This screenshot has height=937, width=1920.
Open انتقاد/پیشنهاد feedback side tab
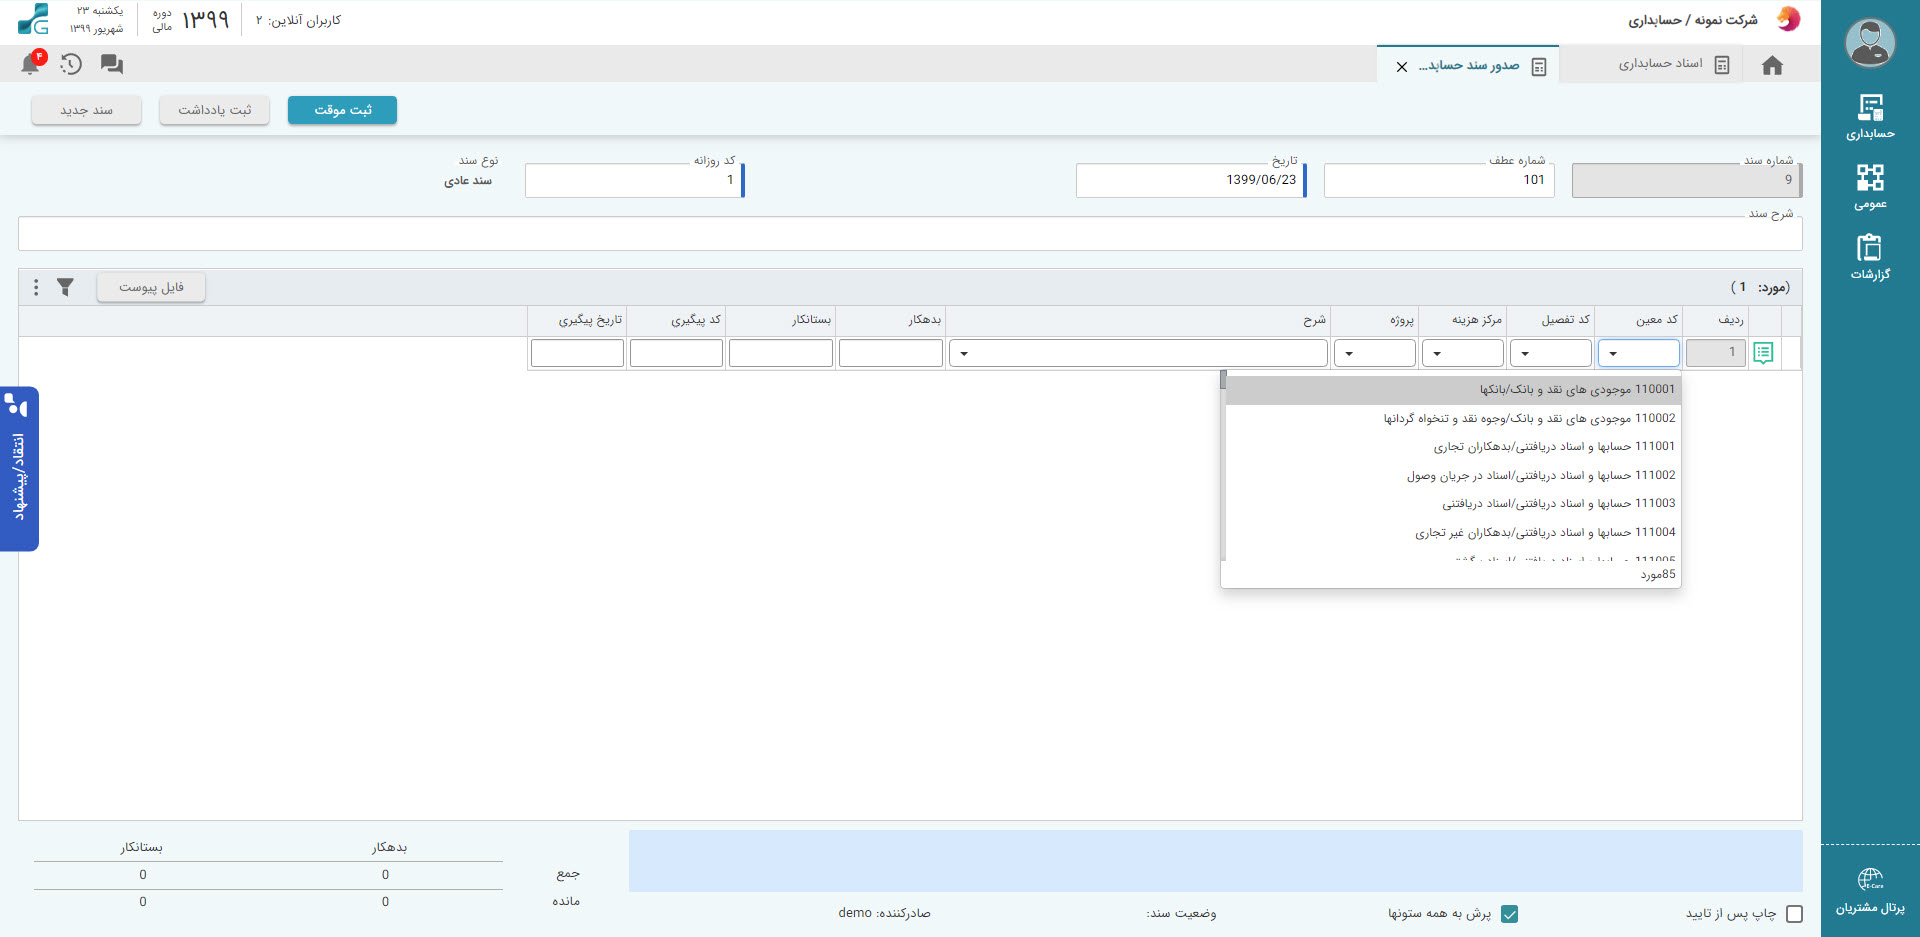coord(19,469)
